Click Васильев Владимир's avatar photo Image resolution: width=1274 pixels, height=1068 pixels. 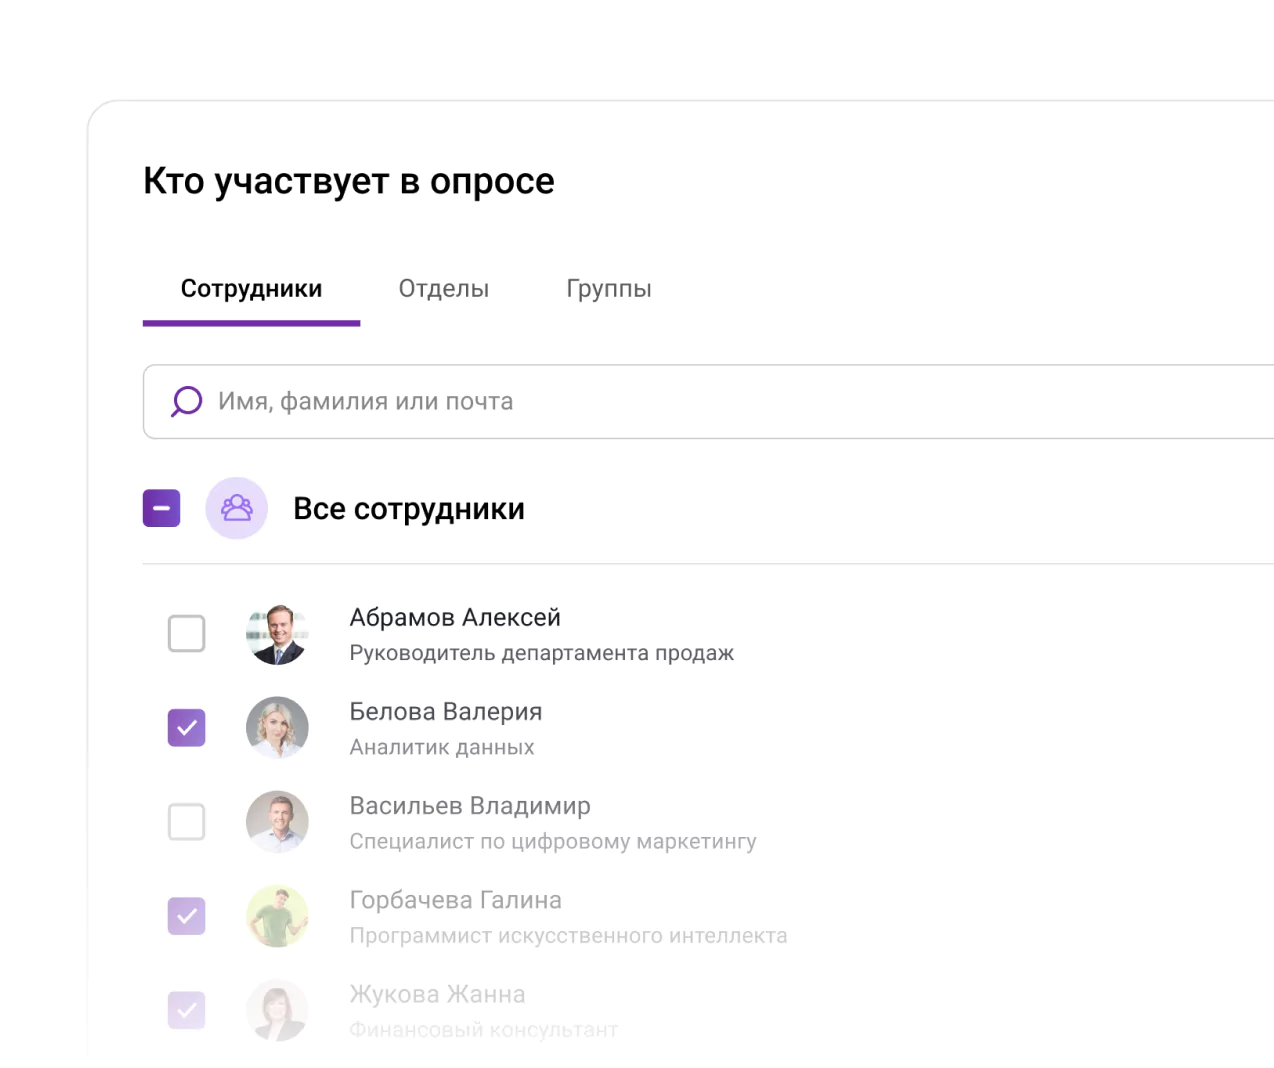[277, 822]
